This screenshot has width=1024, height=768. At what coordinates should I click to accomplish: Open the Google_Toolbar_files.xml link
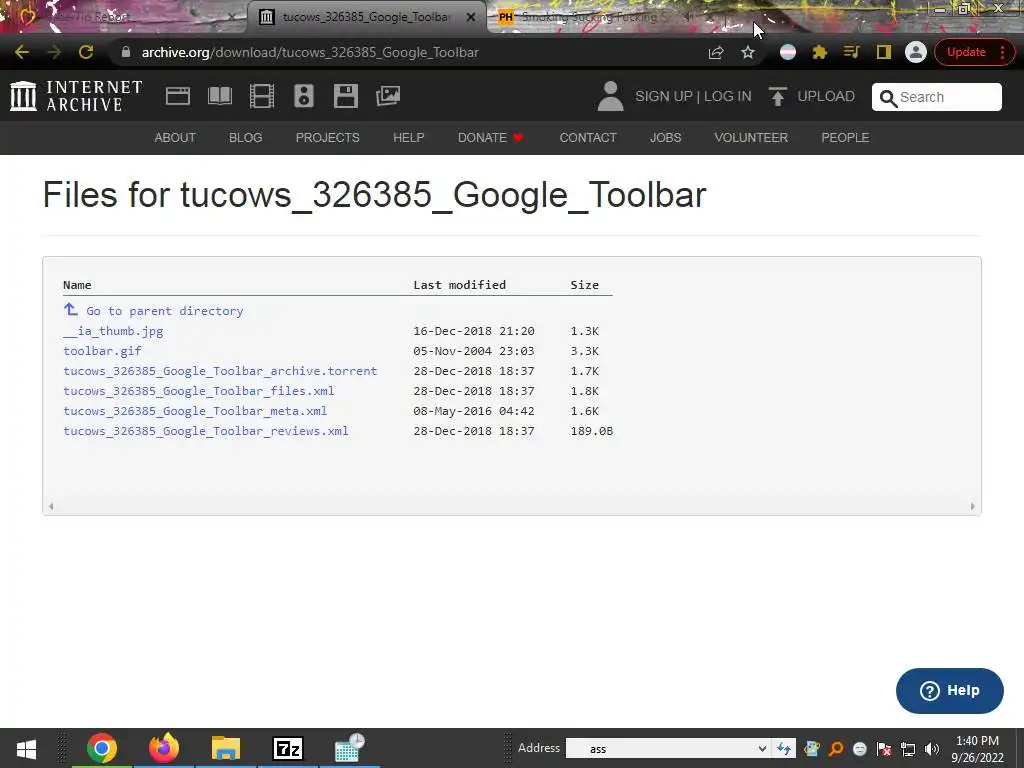click(x=199, y=391)
